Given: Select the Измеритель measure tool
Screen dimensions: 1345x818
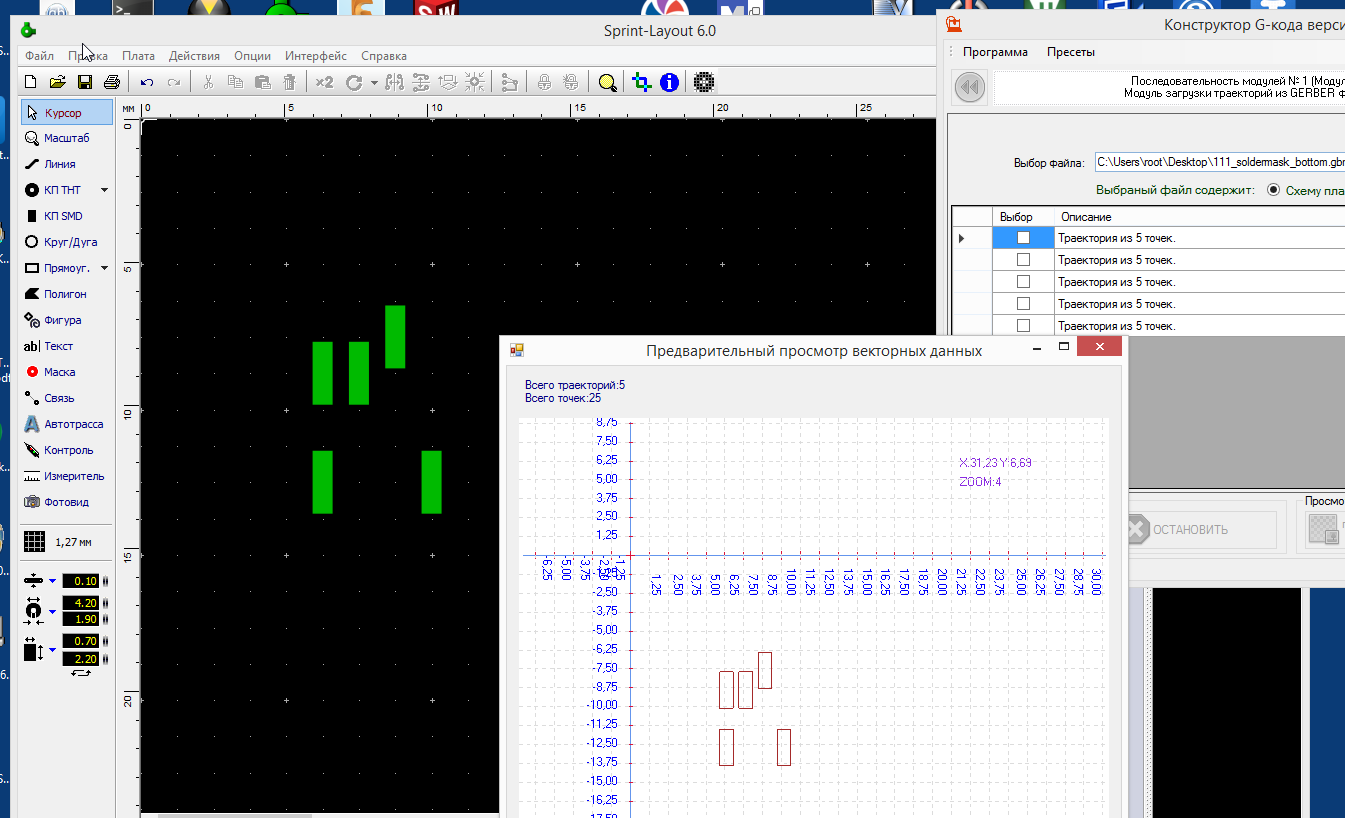Looking at the screenshot, I should [x=67, y=476].
